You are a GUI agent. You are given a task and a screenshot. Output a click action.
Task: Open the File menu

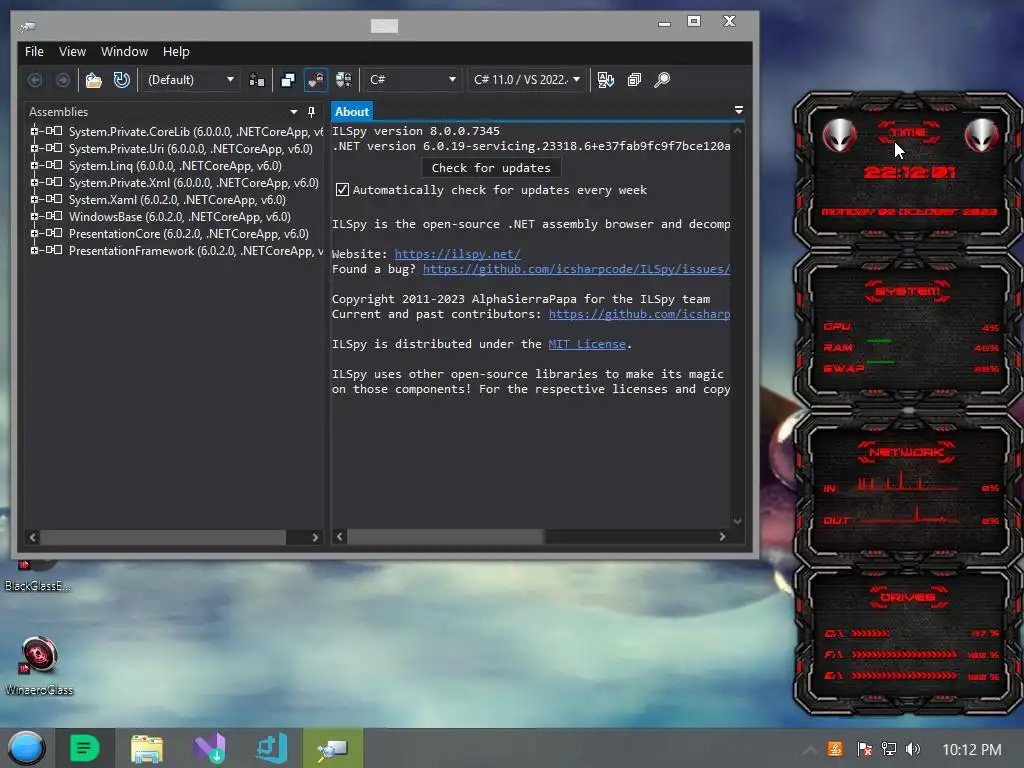point(34,52)
